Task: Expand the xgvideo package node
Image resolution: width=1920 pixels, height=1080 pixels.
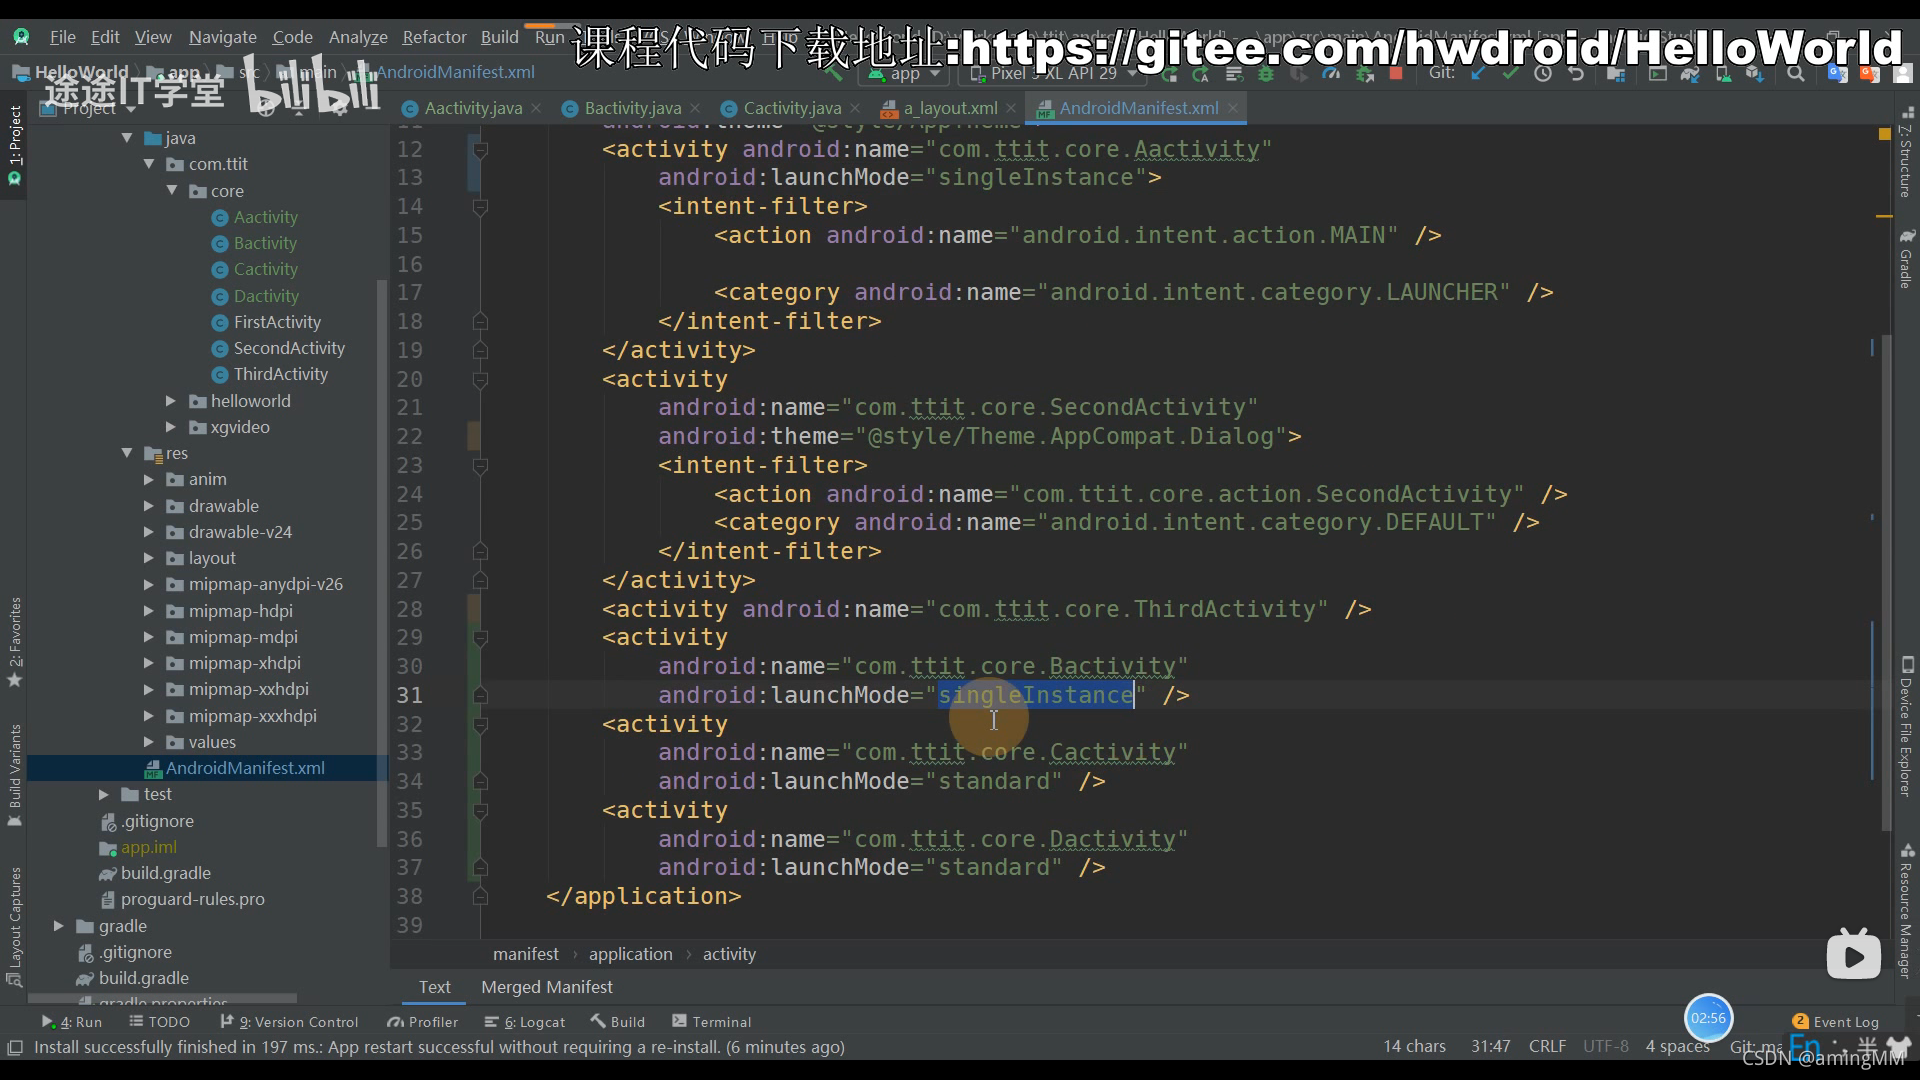Action: [171, 427]
